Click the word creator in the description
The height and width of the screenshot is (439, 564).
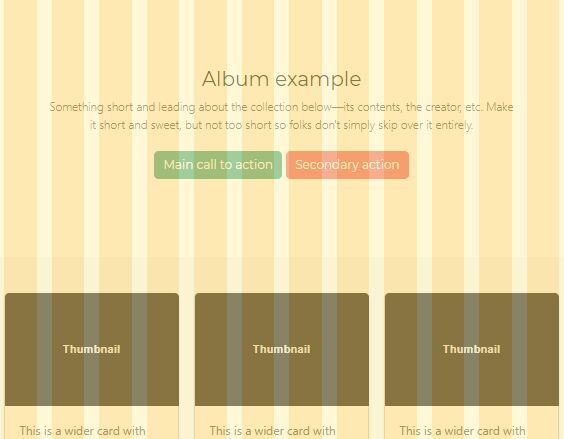(x=442, y=107)
